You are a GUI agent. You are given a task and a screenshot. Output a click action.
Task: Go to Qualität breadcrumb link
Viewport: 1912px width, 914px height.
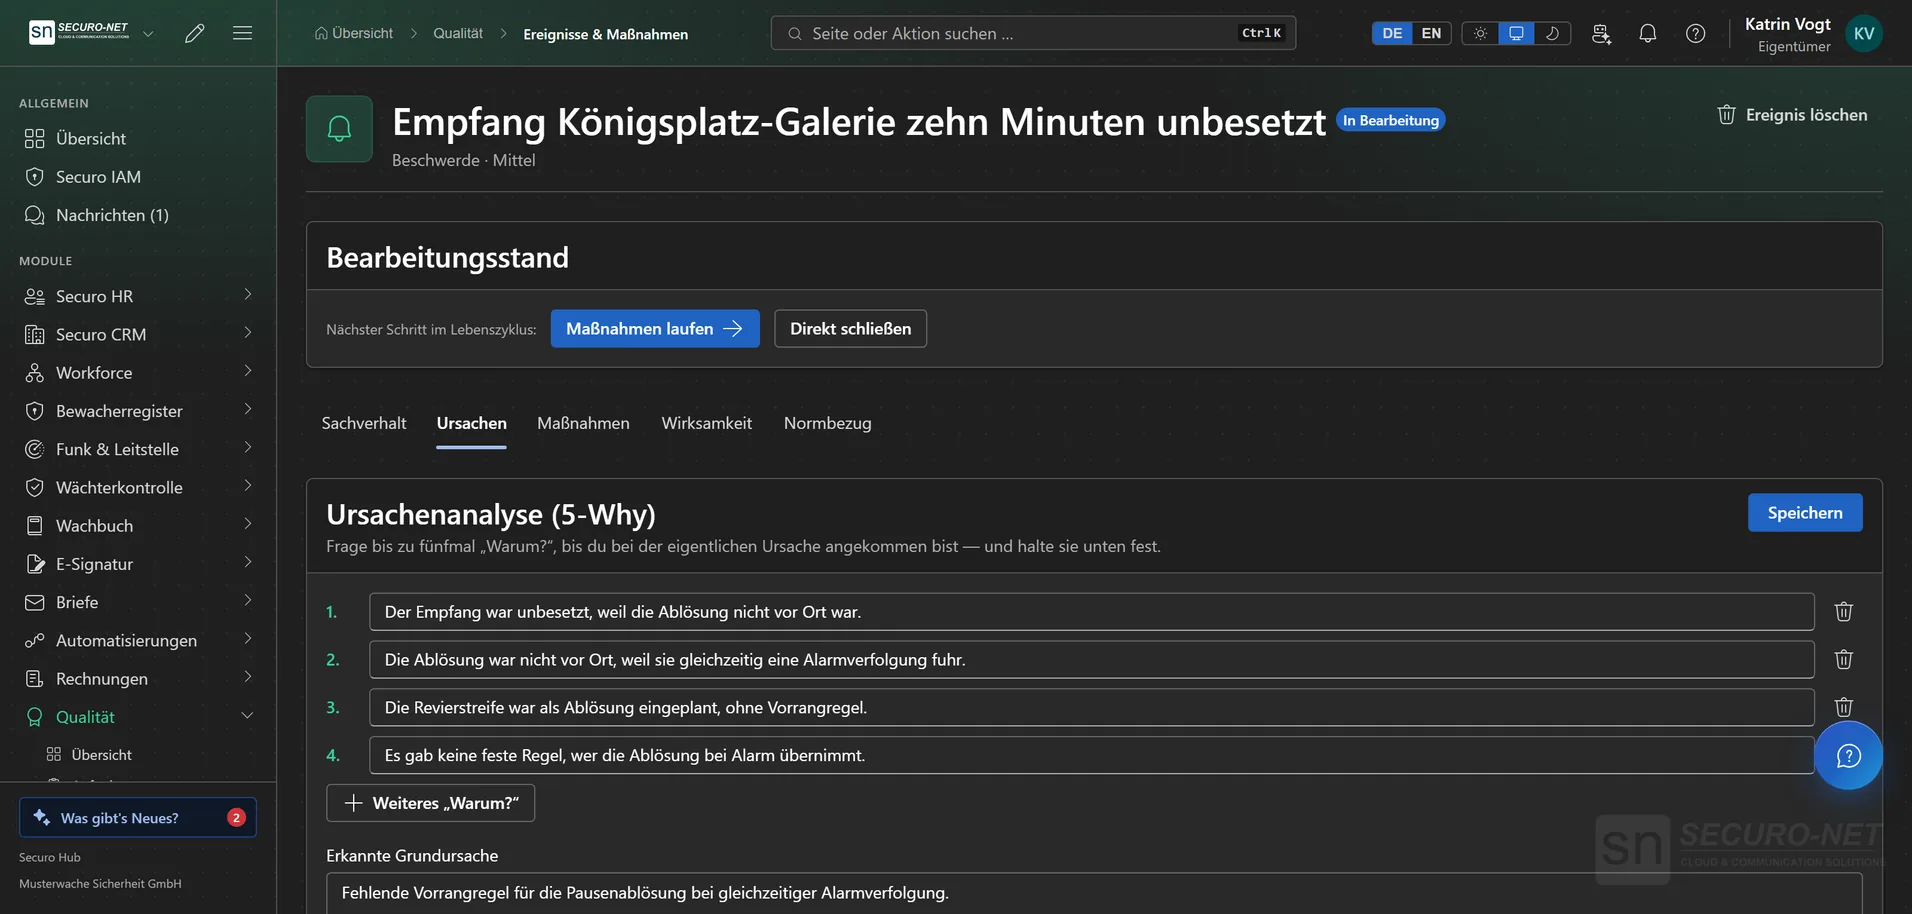pyautogui.click(x=458, y=33)
